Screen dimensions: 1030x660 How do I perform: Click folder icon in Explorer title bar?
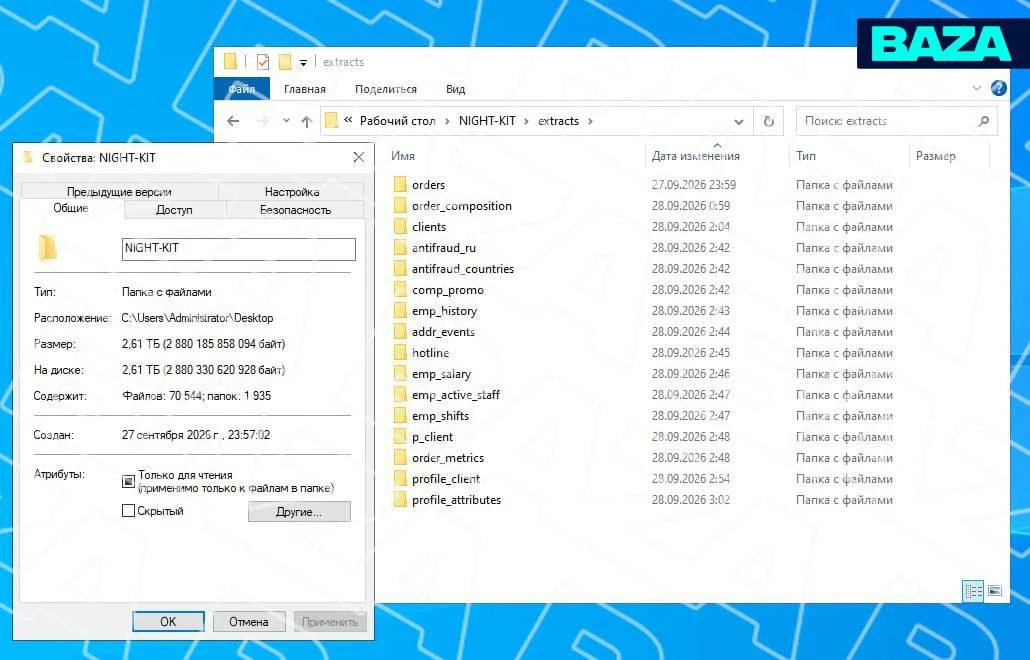click(x=230, y=62)
